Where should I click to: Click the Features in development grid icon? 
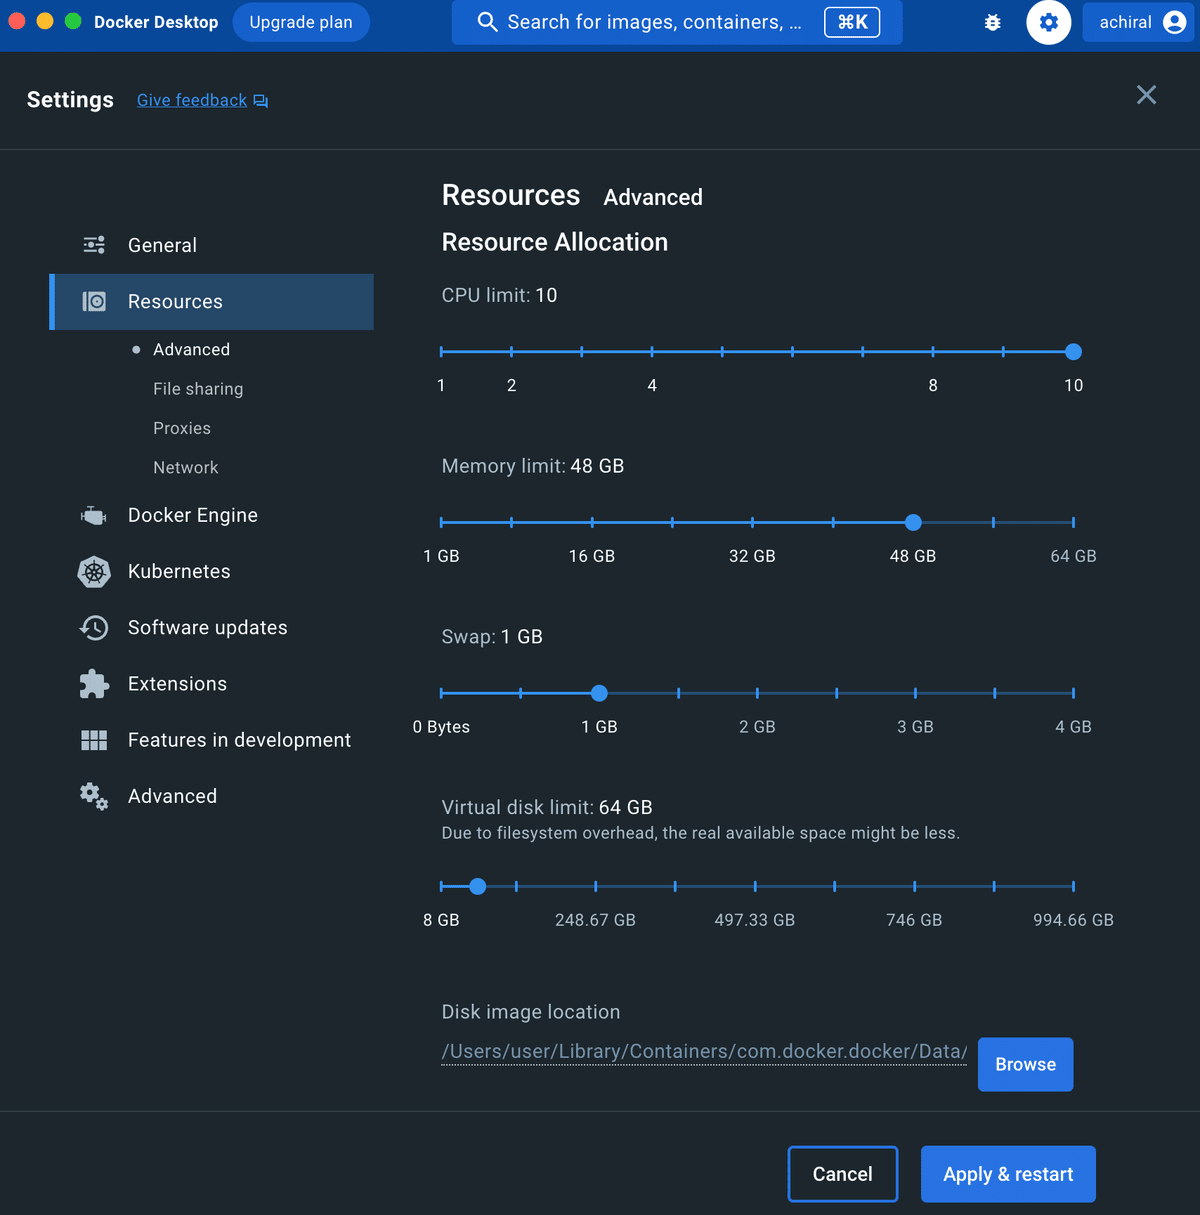[x=94, y=740]
